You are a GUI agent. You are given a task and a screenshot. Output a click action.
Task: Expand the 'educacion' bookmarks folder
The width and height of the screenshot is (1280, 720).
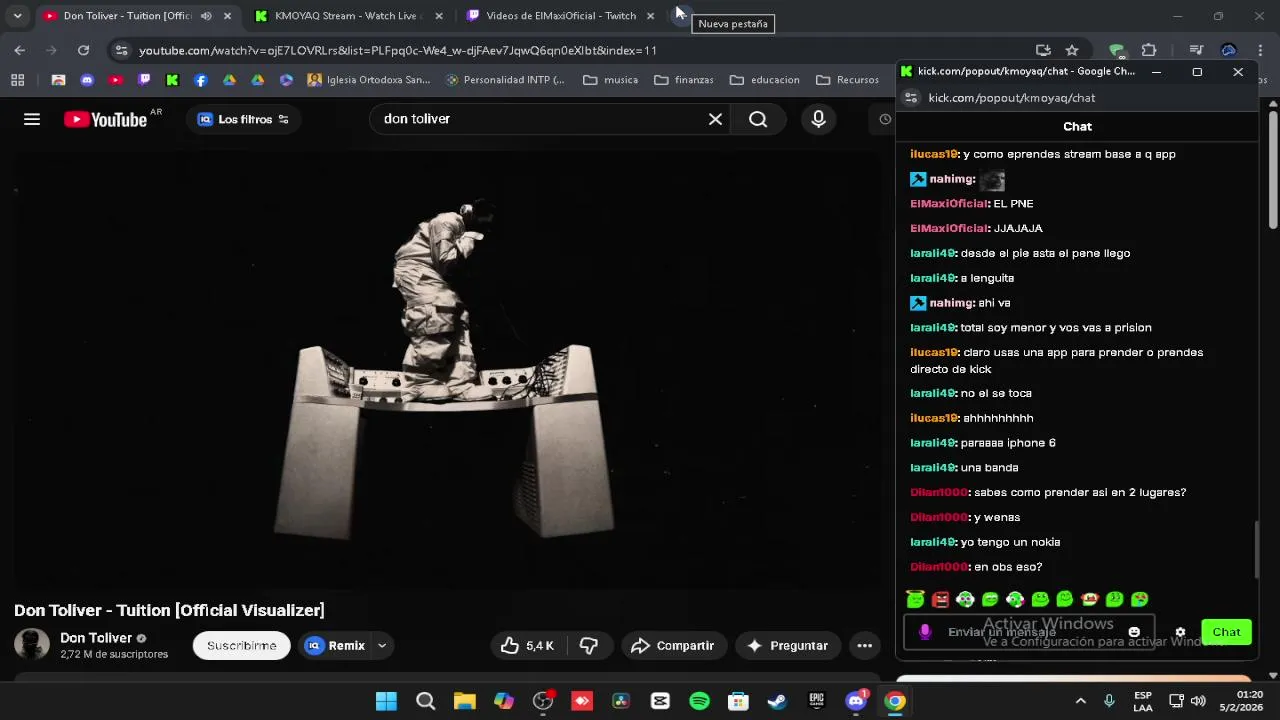pos(765,80)
